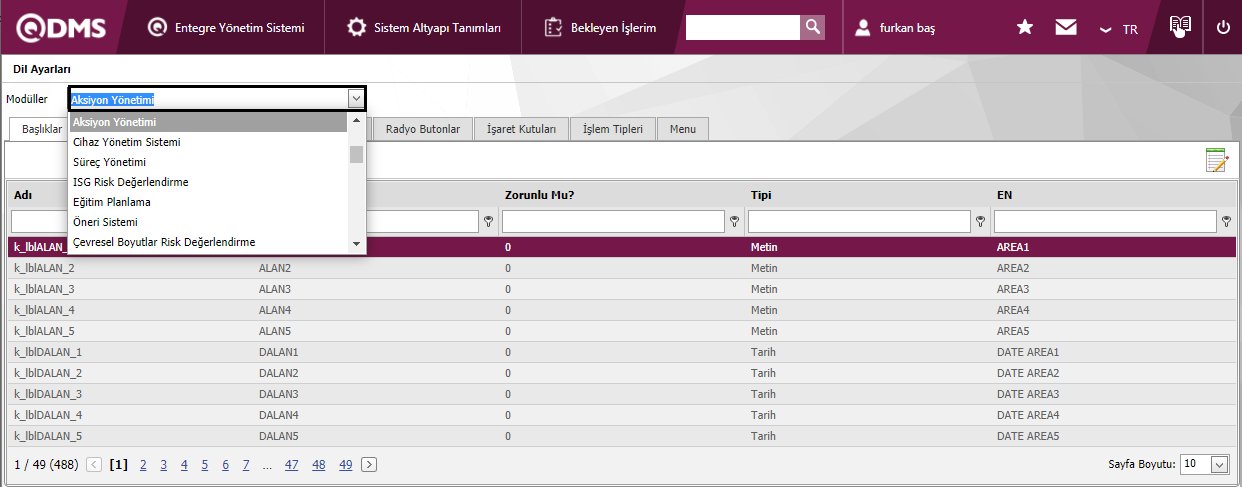
Task: Open the TR language selector
Action: click(x=1119, y=29)
